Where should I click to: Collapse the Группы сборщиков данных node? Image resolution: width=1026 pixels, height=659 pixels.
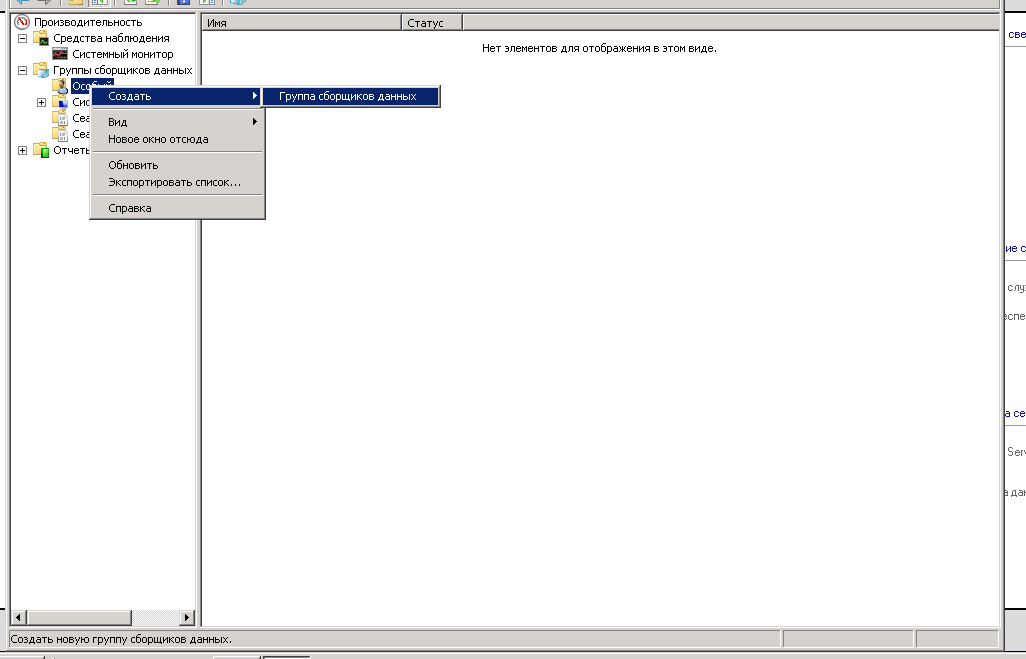coord(22,70)
